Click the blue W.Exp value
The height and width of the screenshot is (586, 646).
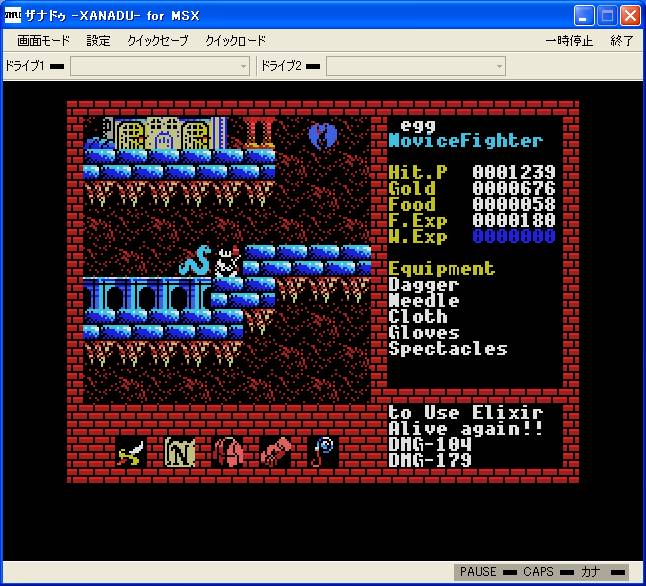pos(514,236)
